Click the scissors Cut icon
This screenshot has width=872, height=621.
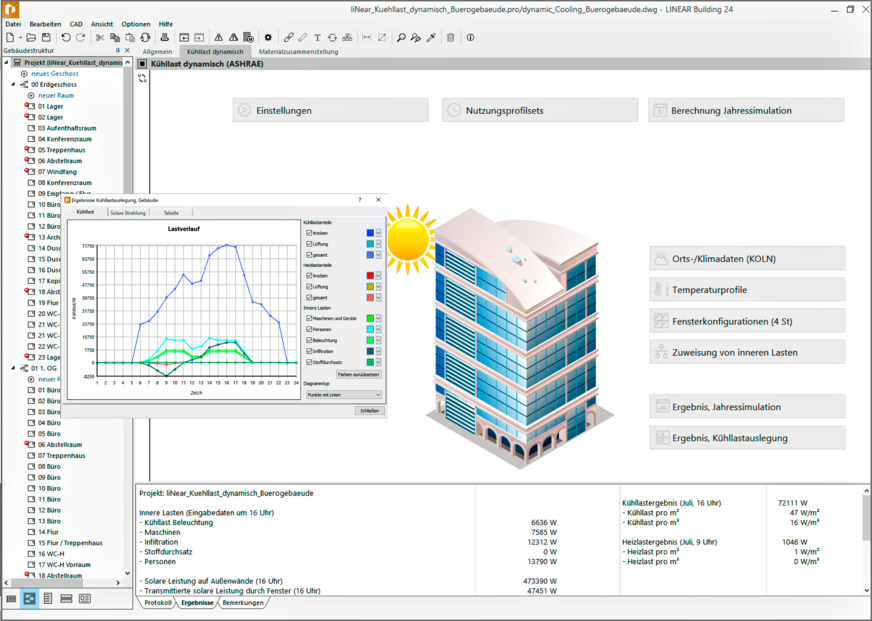[x=100, y=37]
